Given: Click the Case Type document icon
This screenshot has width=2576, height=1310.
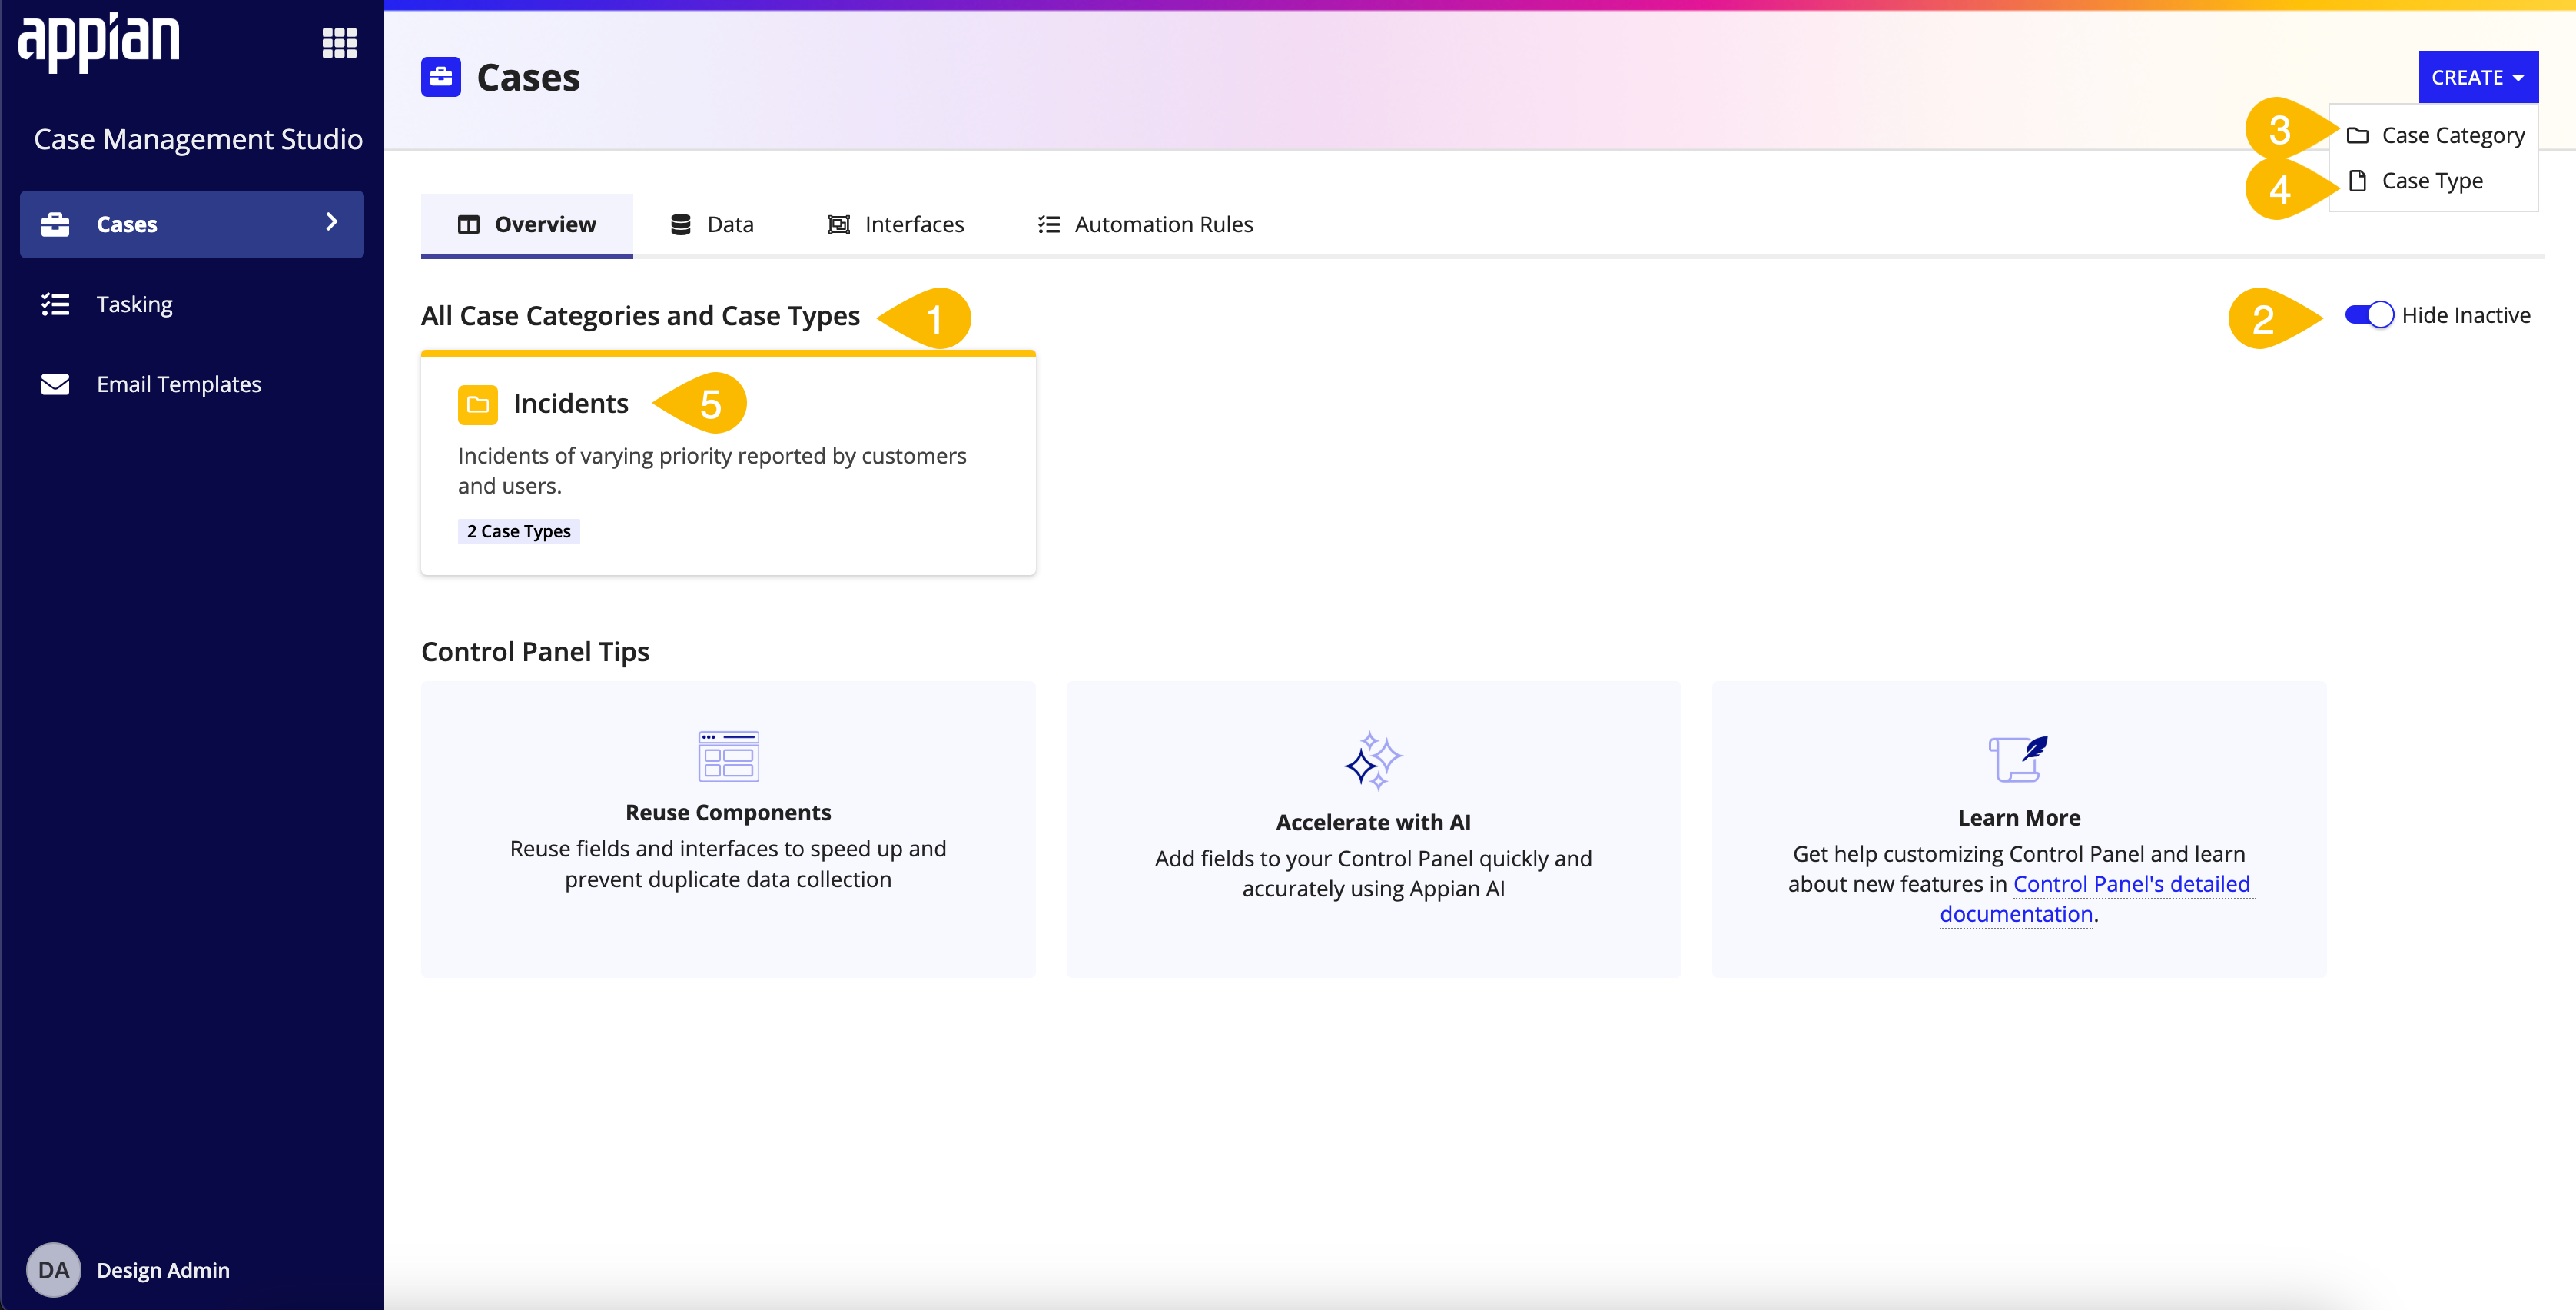Looking at the screenshot, I should click(2357, 181).
